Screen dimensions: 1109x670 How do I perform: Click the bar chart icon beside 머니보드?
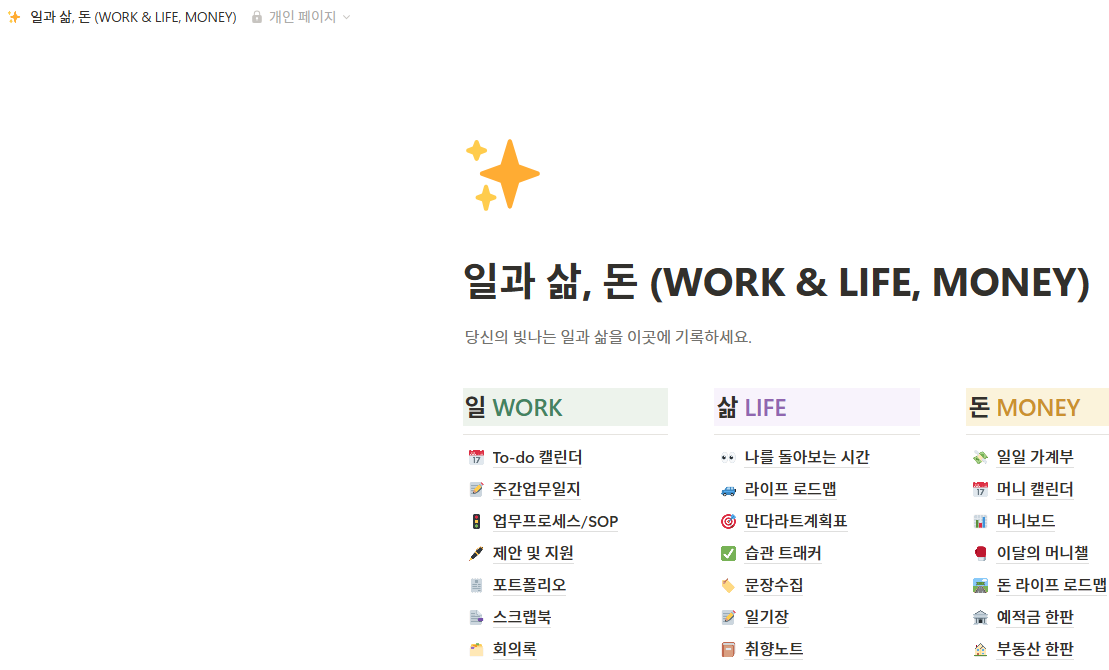(x=980, y=521)
